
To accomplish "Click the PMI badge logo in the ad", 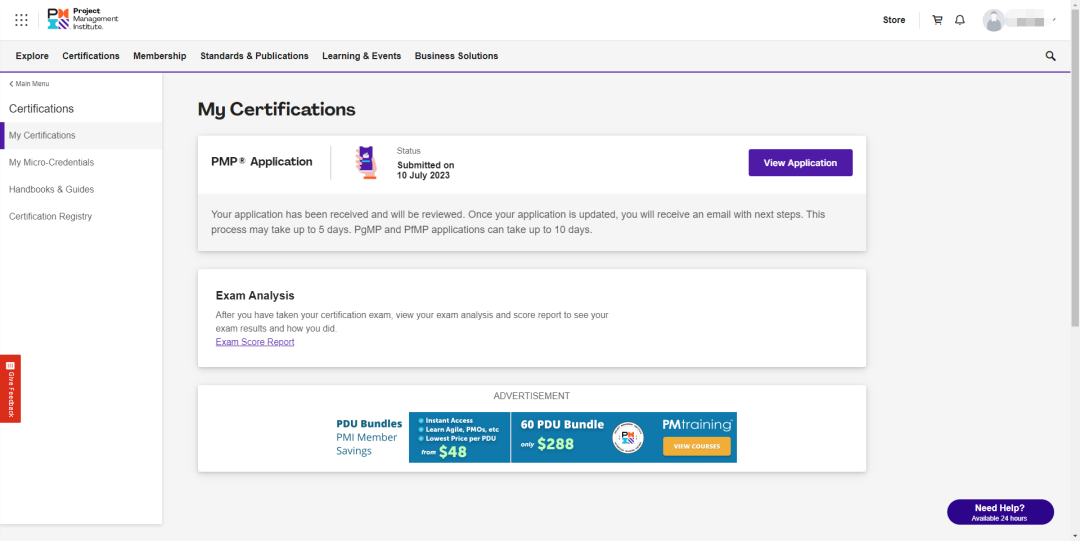I will tap(628, 437).
